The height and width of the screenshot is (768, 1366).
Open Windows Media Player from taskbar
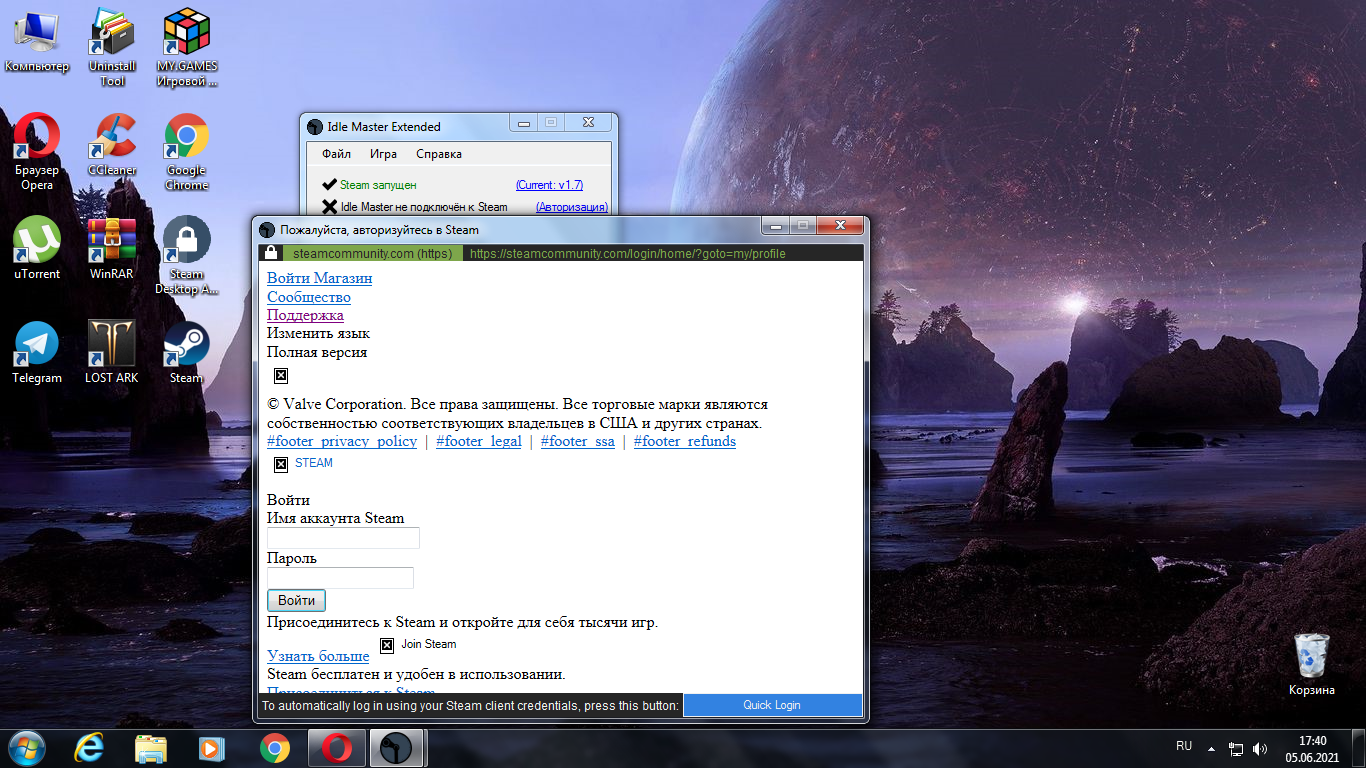tap(212, 748)
